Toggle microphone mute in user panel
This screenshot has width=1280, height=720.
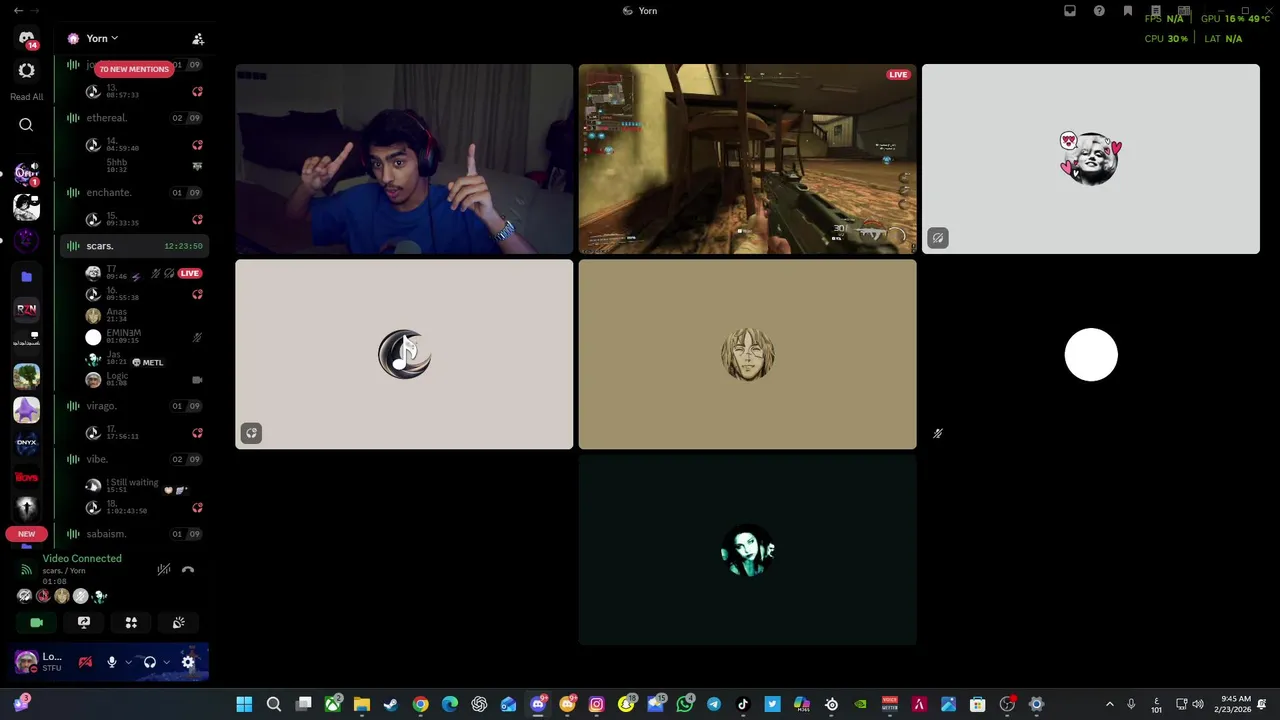click(111, 662)
